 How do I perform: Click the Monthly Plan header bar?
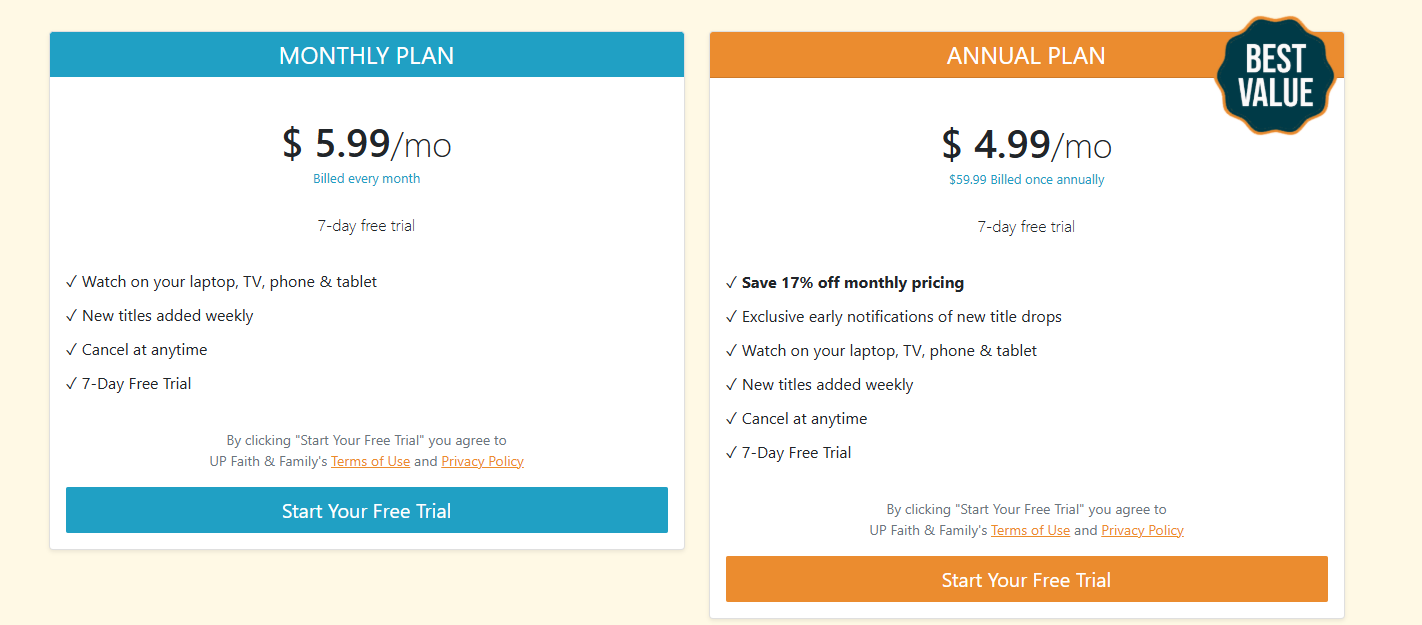pos(366,55)
